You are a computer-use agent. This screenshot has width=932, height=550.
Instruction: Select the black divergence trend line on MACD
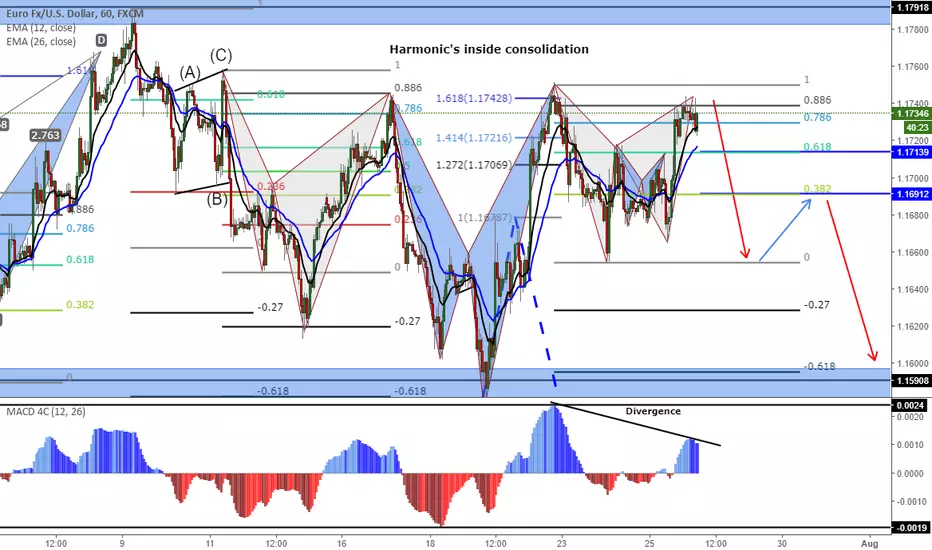pos(635,424)
